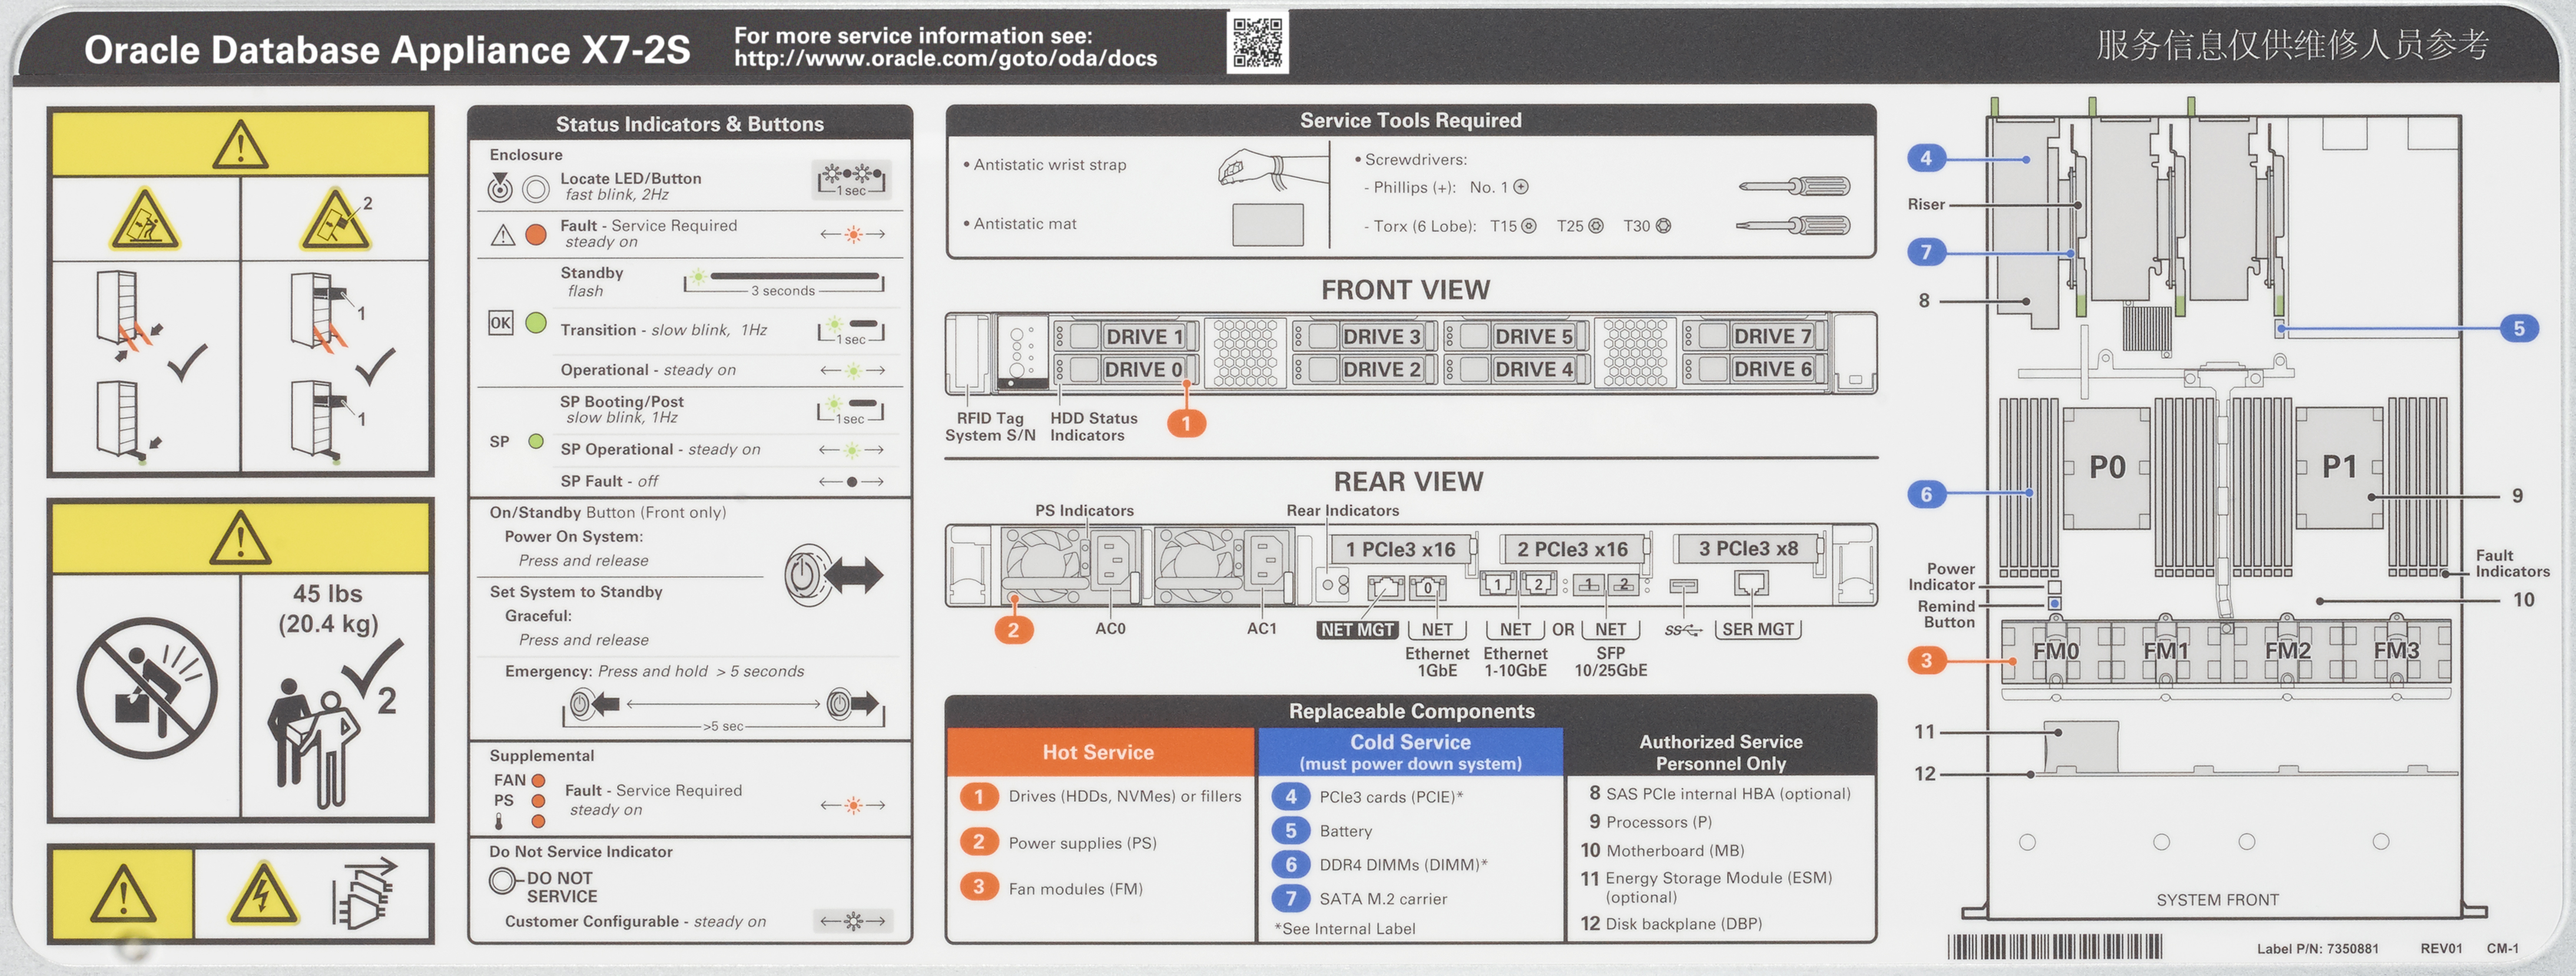Click processor P0 on system diagram
This screenshot has width=2576, height=976.
[x=2106, y=467]
